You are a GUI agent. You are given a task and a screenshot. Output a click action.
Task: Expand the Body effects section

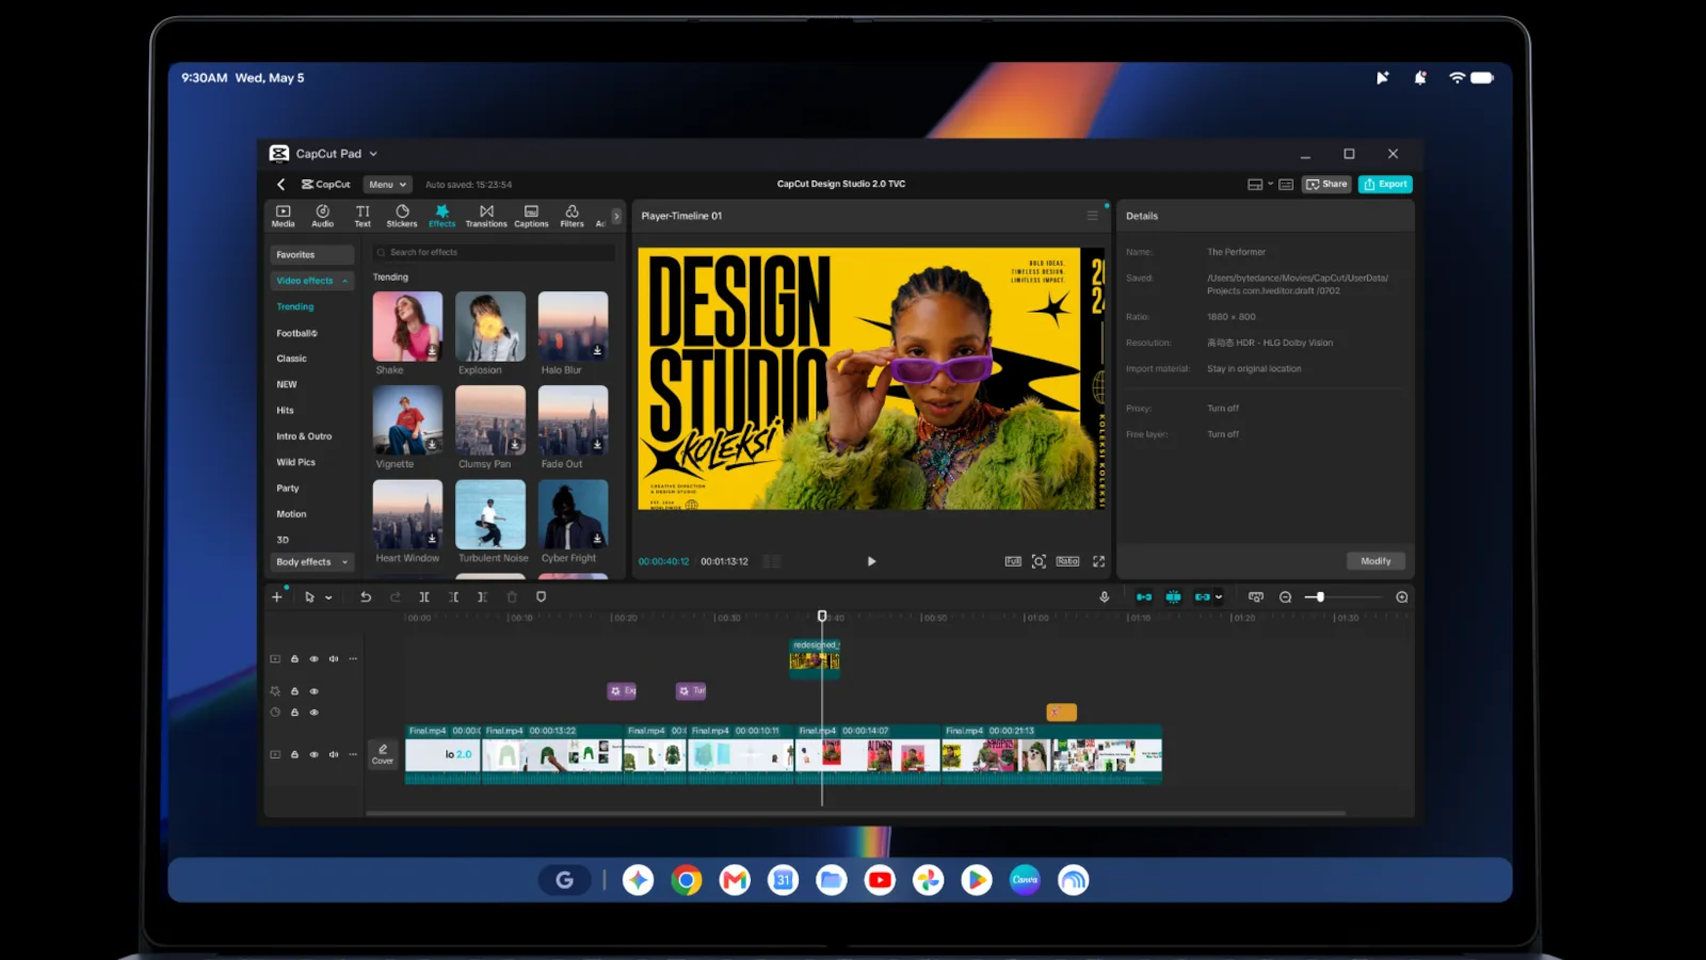[312, 562]
